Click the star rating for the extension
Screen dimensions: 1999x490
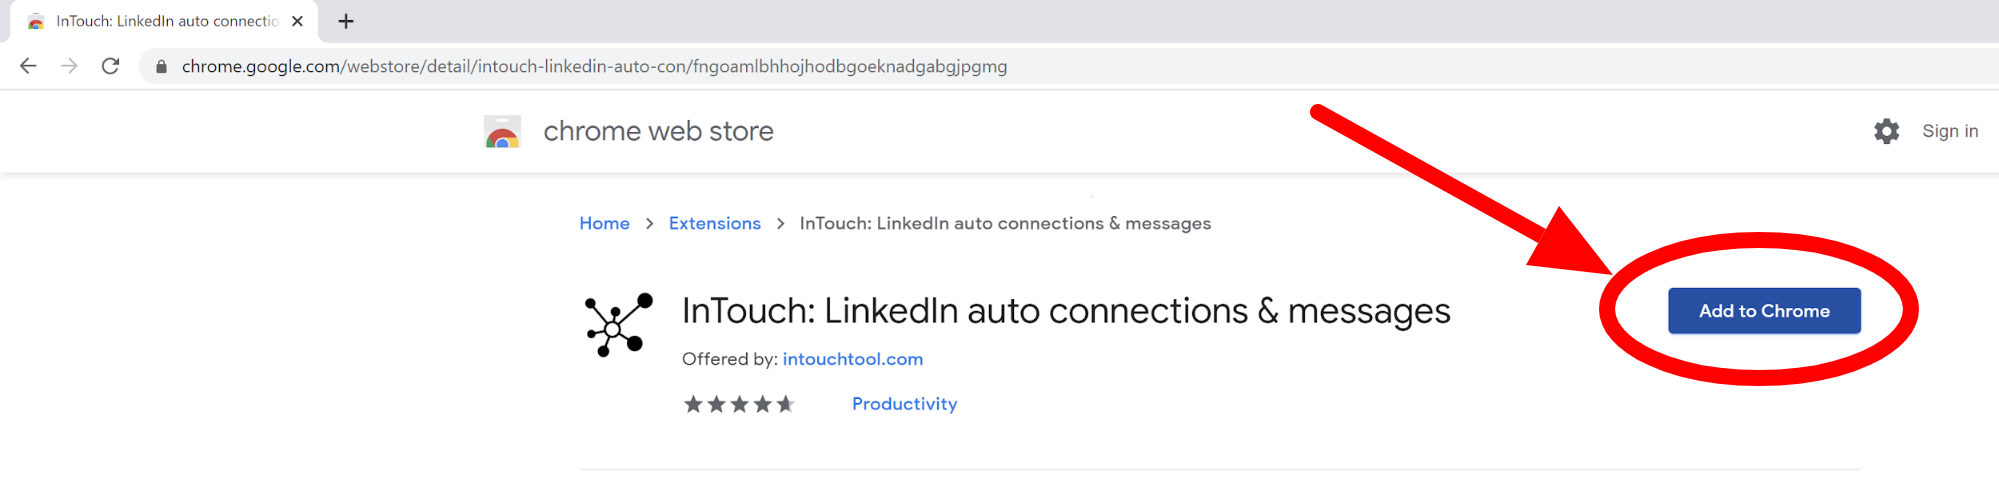[739, 404]
